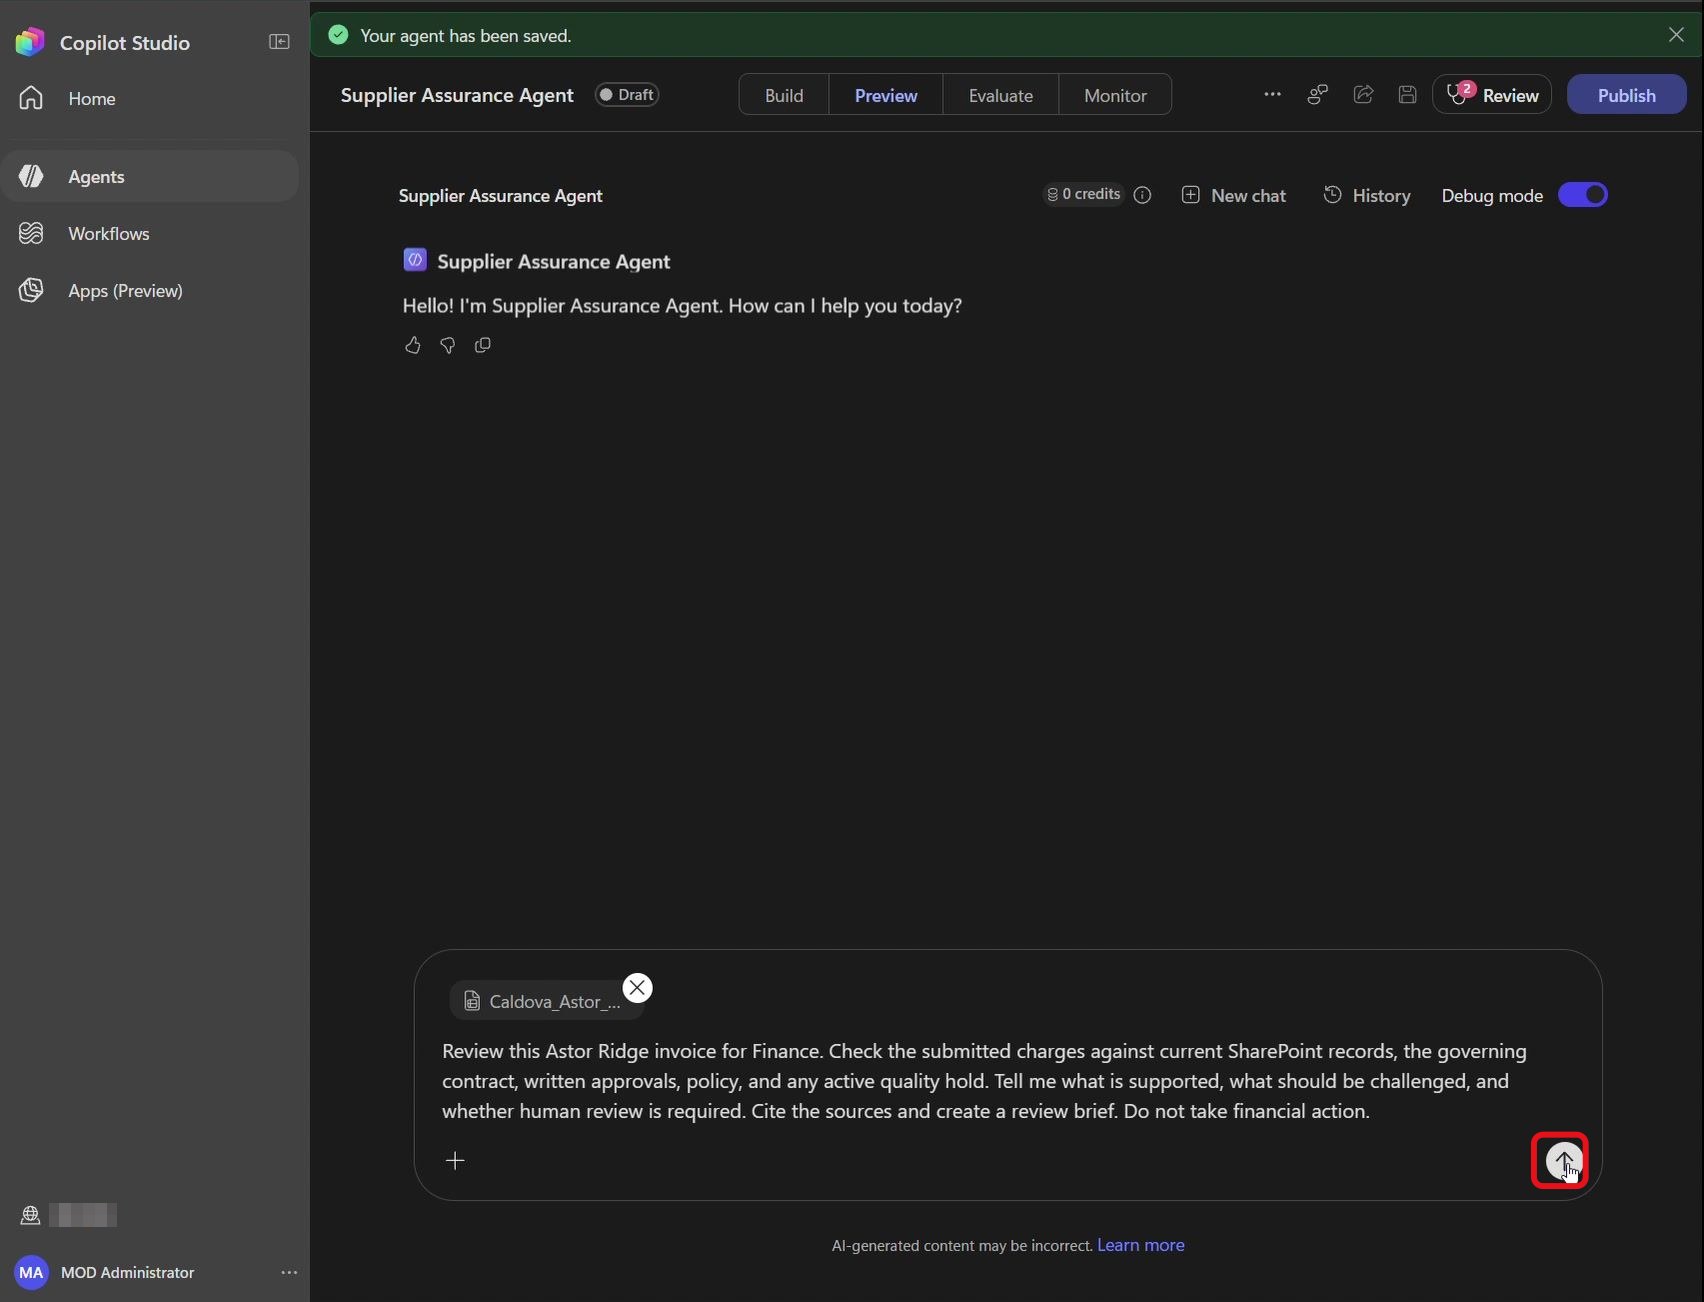
Task: Toggle Debug mode switch off
Action: (1583, 195)
